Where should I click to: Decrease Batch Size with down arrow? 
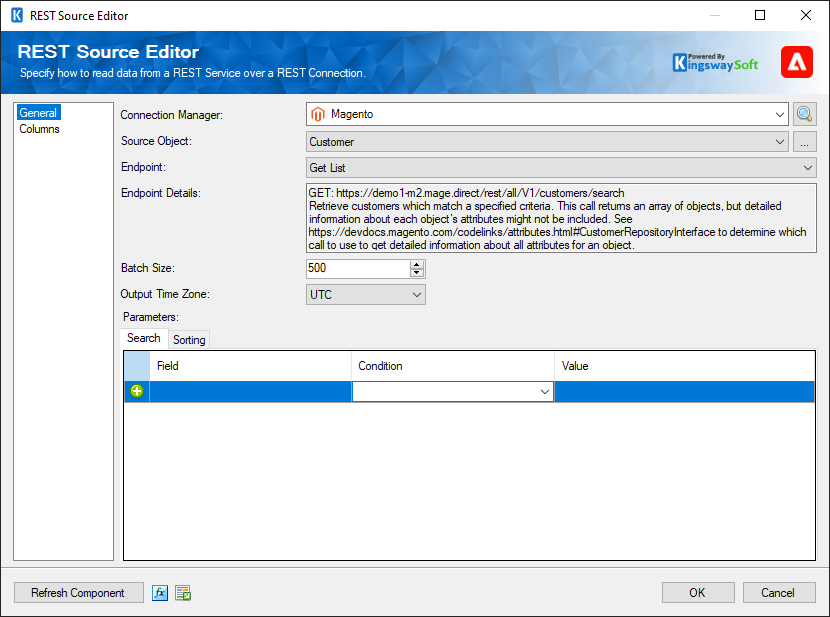pos(417,273)
